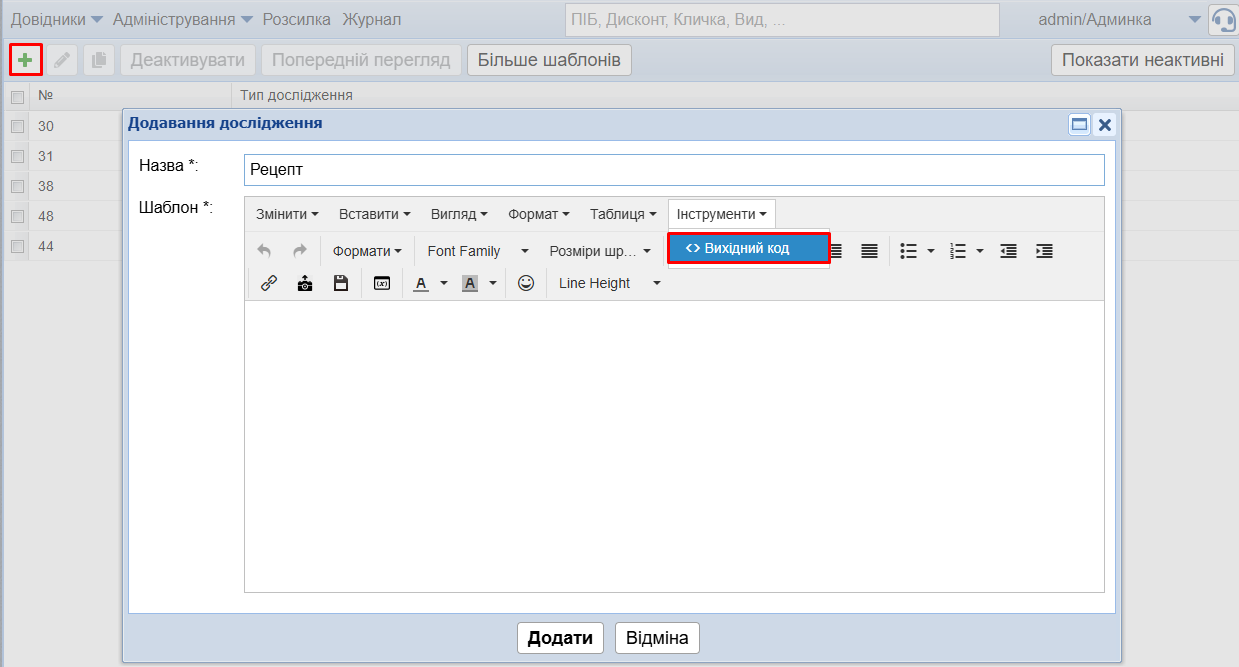Toggle the select-all header checkbox
The width and height of the screenshot is (1239, 667).
(17, 97)
